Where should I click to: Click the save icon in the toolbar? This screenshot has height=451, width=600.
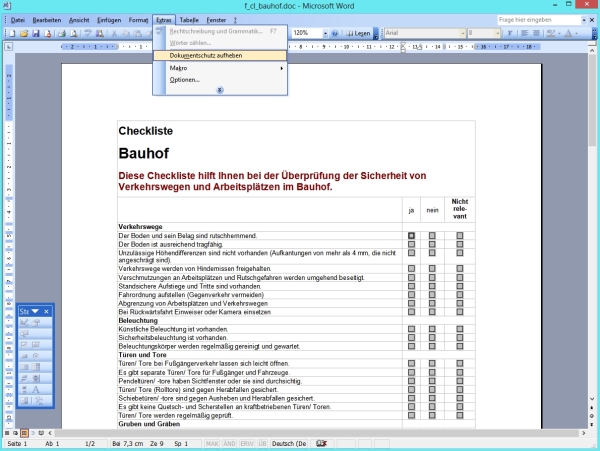click(36, 33)
